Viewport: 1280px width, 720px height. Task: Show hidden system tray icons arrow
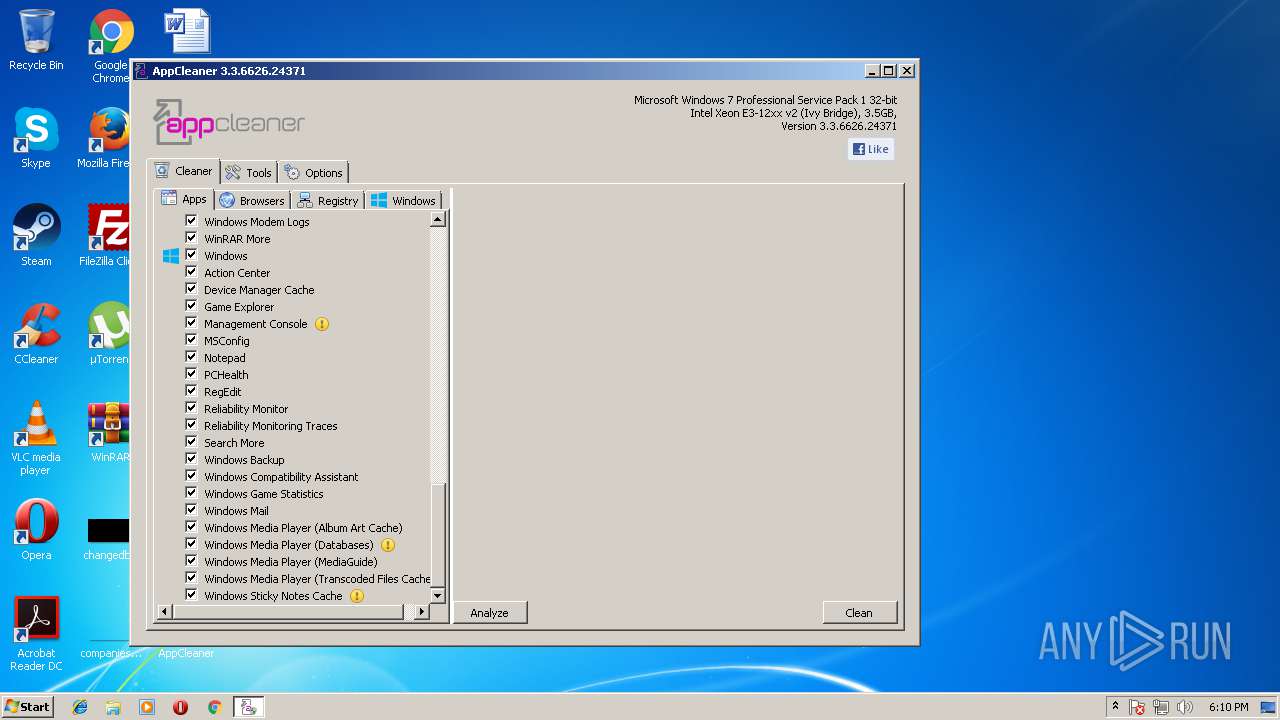click(1115, 706)
